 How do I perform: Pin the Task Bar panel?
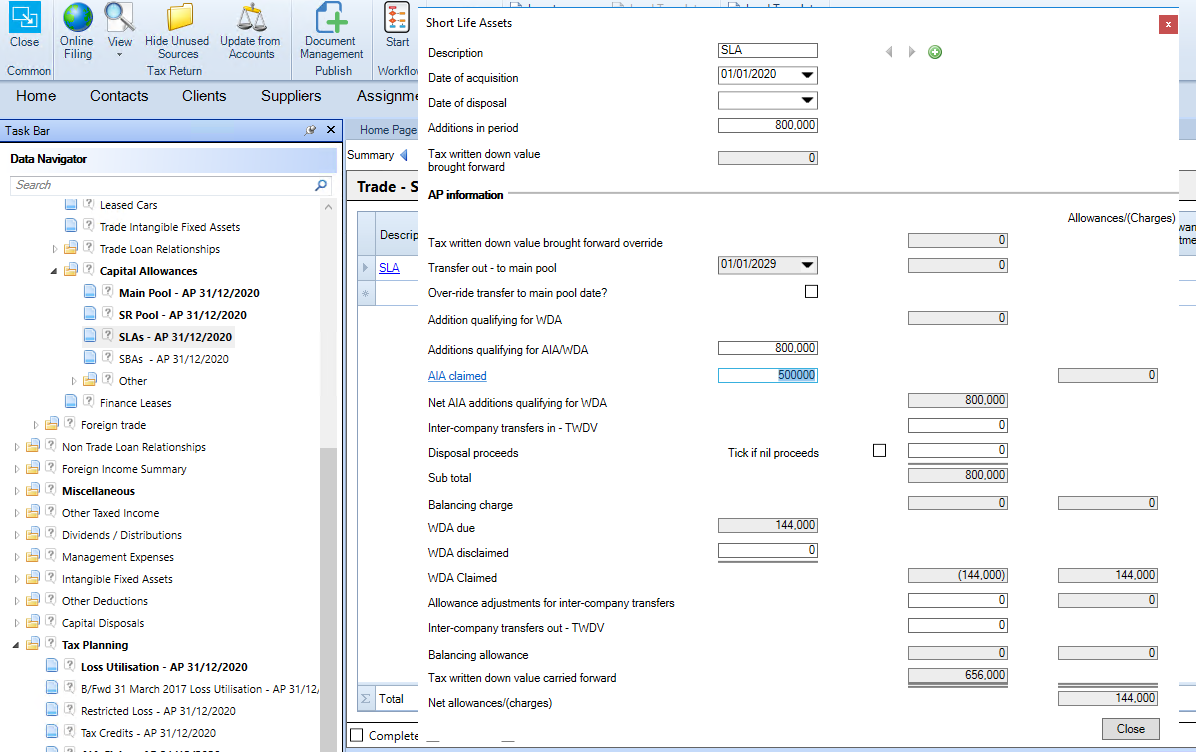(310, 130)
